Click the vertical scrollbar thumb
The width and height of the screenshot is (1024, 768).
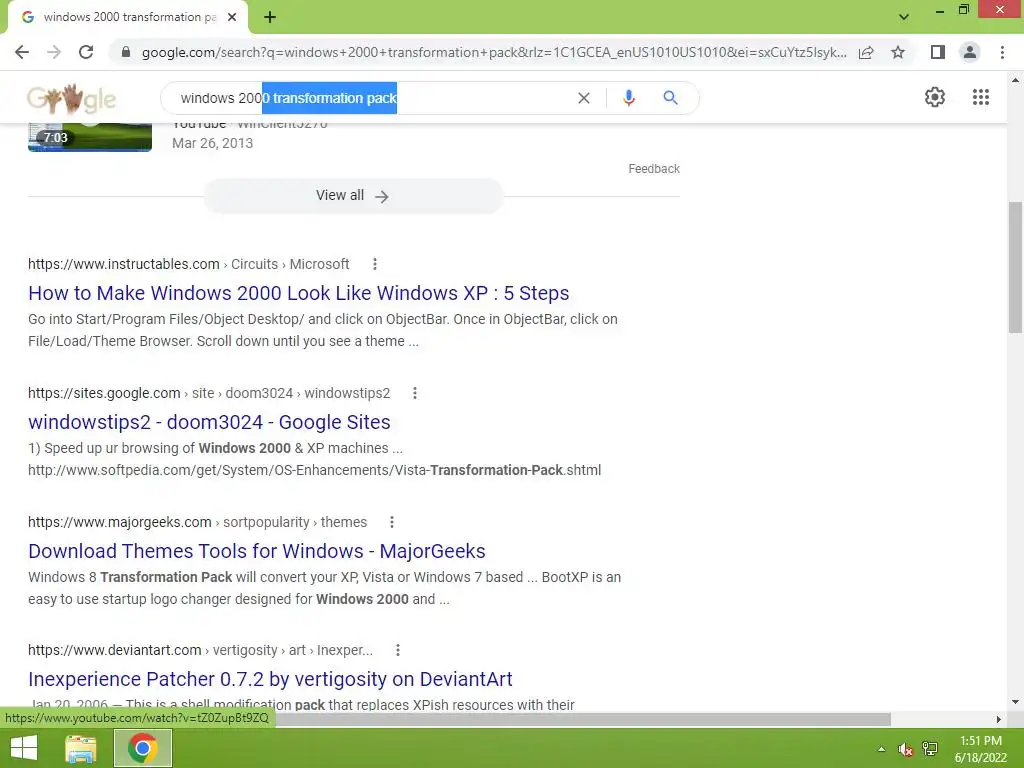pos(1015,268)
